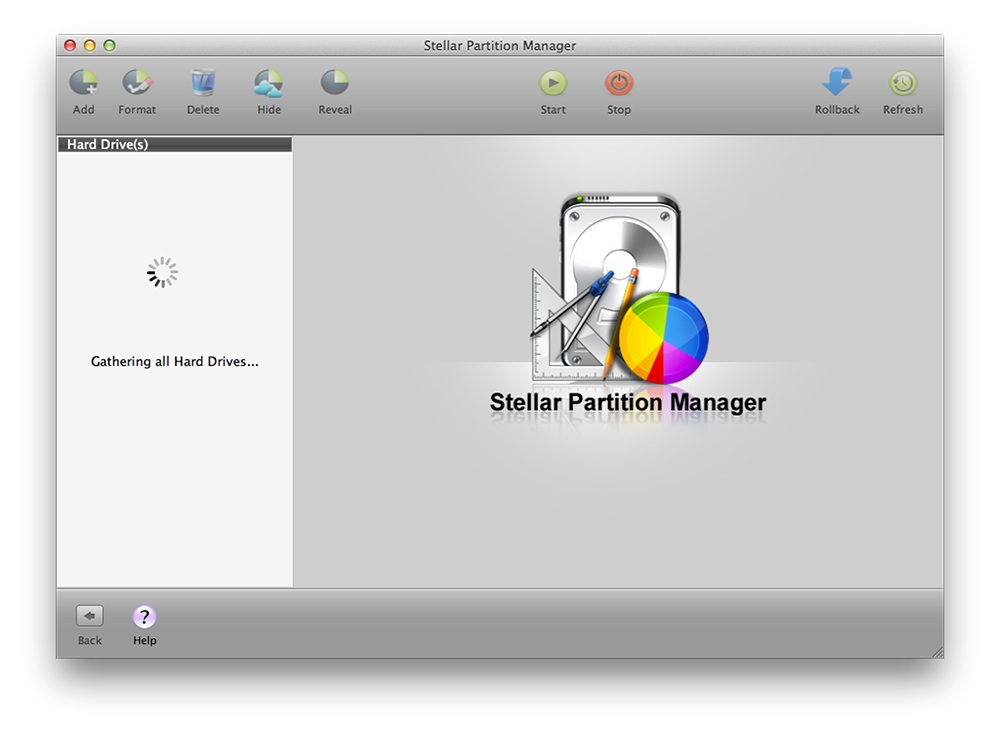This screenshot has height=736, width=1000.
Task: Maximize window with green button
Action: pyautogui.click(x=110, y=45)
